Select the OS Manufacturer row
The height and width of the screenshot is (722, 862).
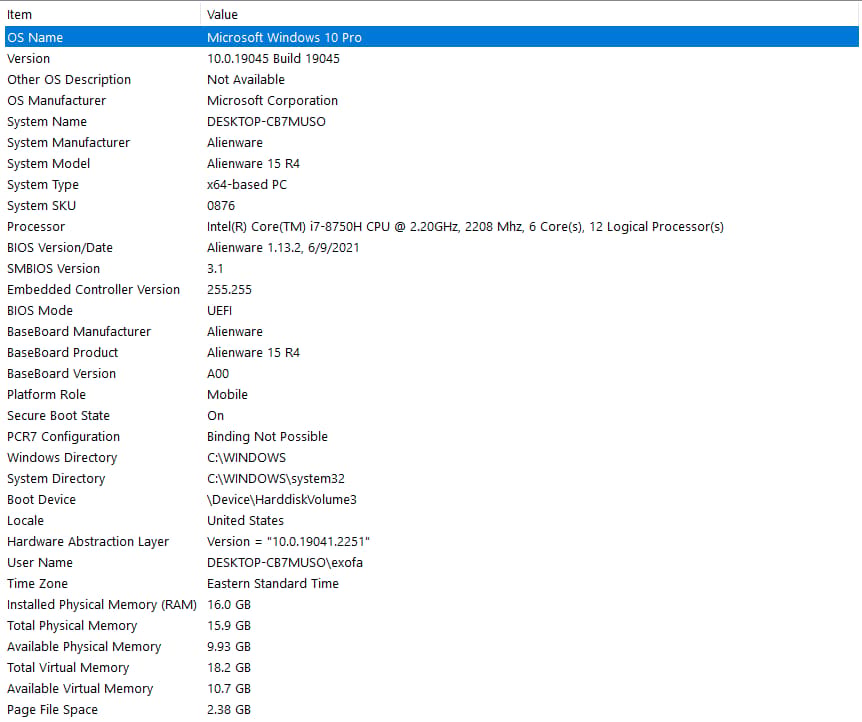pyautogui.click(x=432, y=101)
